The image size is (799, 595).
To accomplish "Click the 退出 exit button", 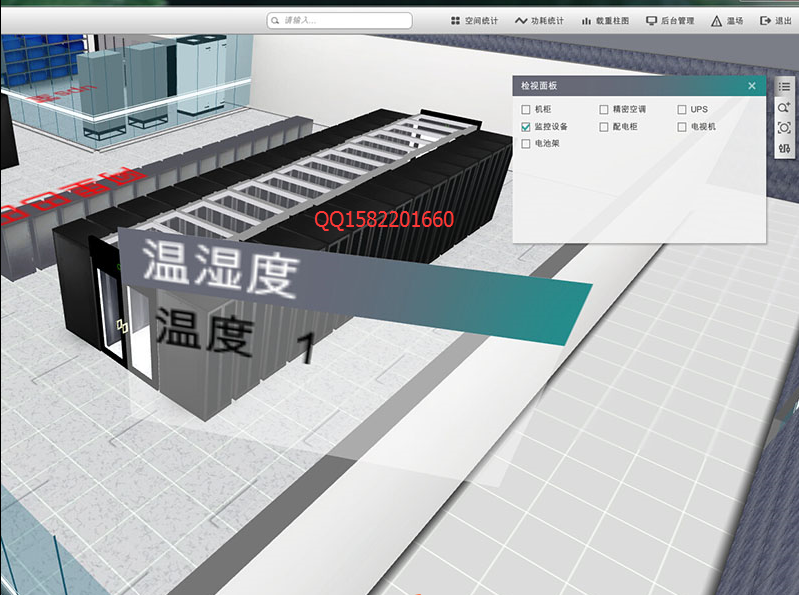I will pyautogui.click(x=776, y=20).
